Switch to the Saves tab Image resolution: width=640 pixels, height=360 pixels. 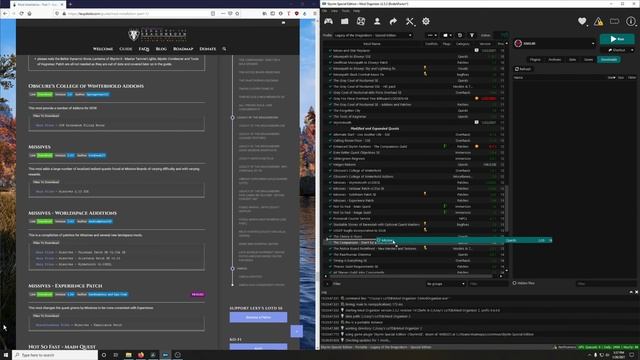[x=588, y=60]
